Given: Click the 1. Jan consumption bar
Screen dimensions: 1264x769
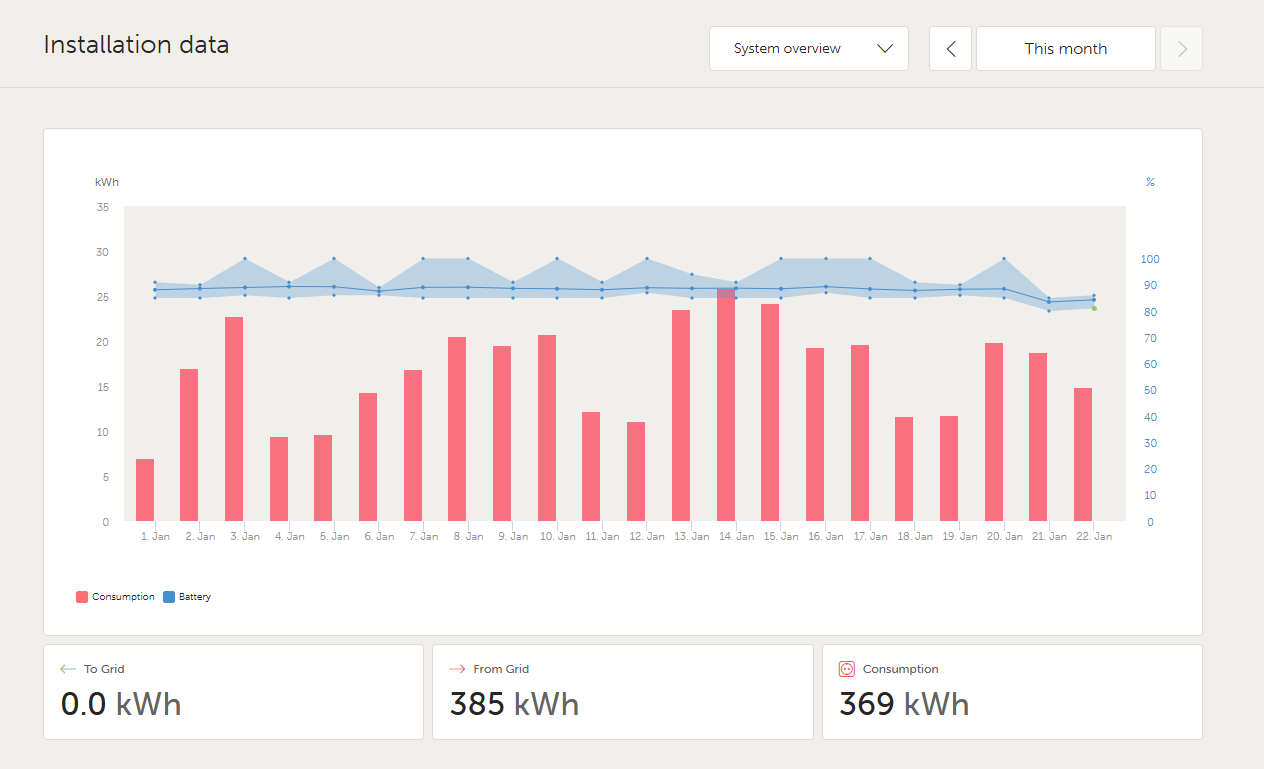Looking at the screenshot, I should (x=145, y=490).
